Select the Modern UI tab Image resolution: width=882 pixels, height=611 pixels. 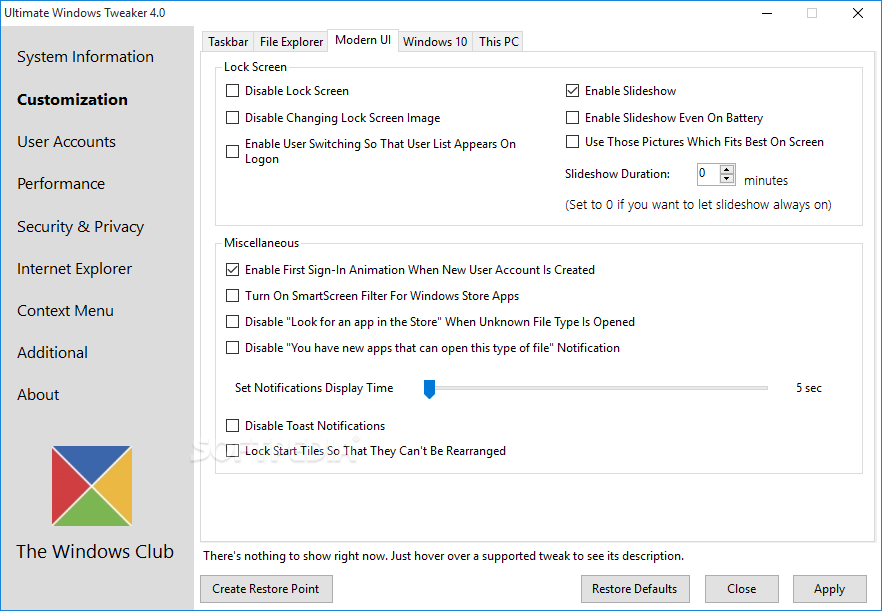point(363,40)
